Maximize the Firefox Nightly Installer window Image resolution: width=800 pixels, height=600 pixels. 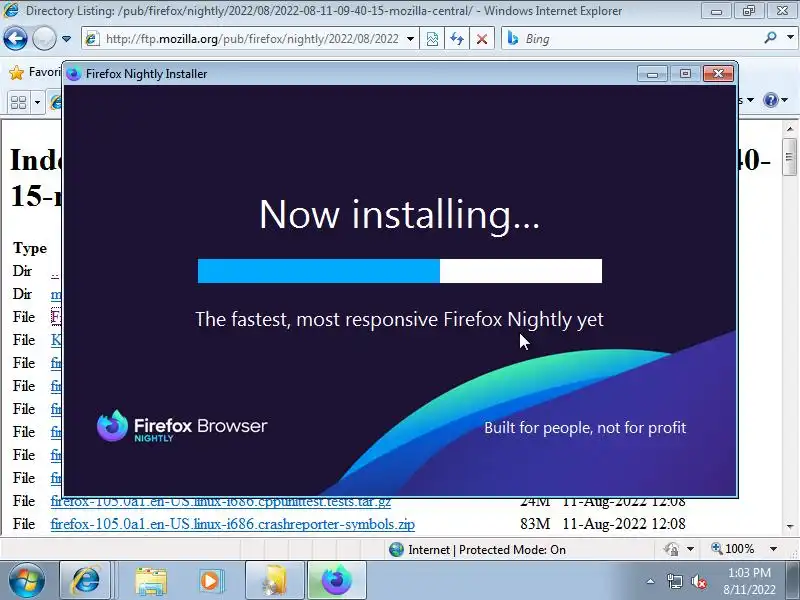tap(685, 74)
